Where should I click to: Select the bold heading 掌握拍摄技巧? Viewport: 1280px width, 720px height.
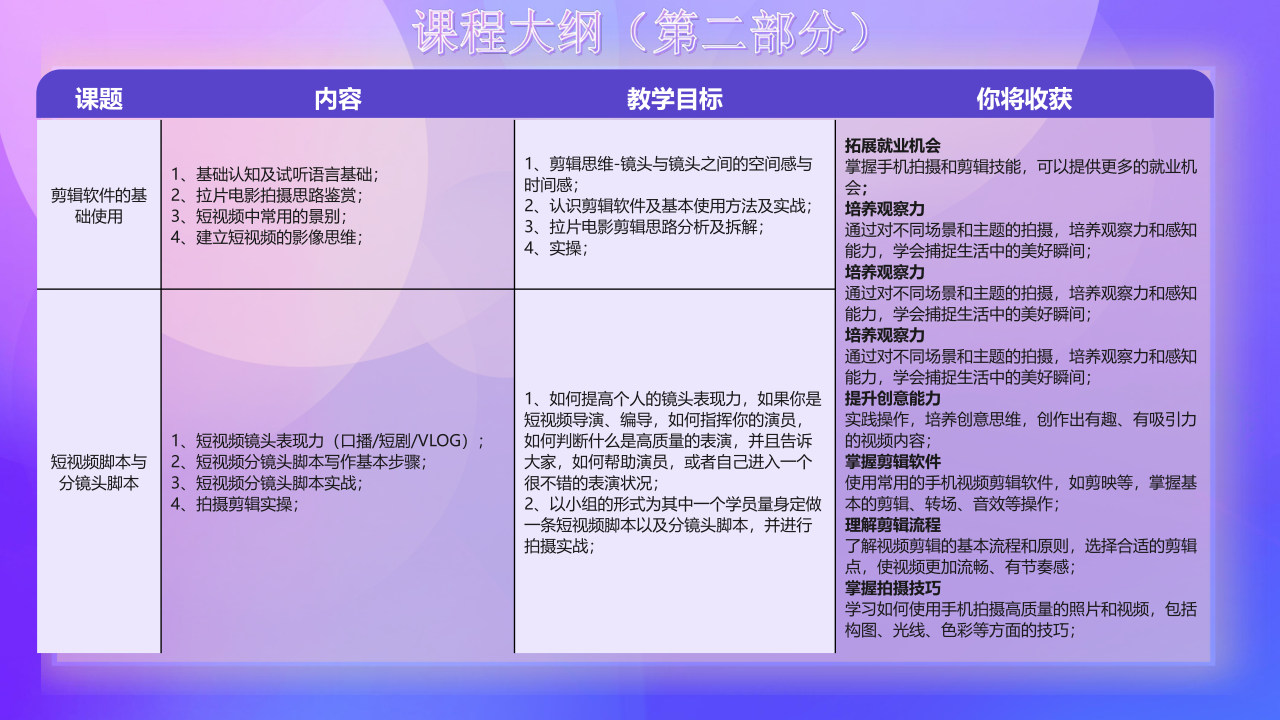(893, 587)
